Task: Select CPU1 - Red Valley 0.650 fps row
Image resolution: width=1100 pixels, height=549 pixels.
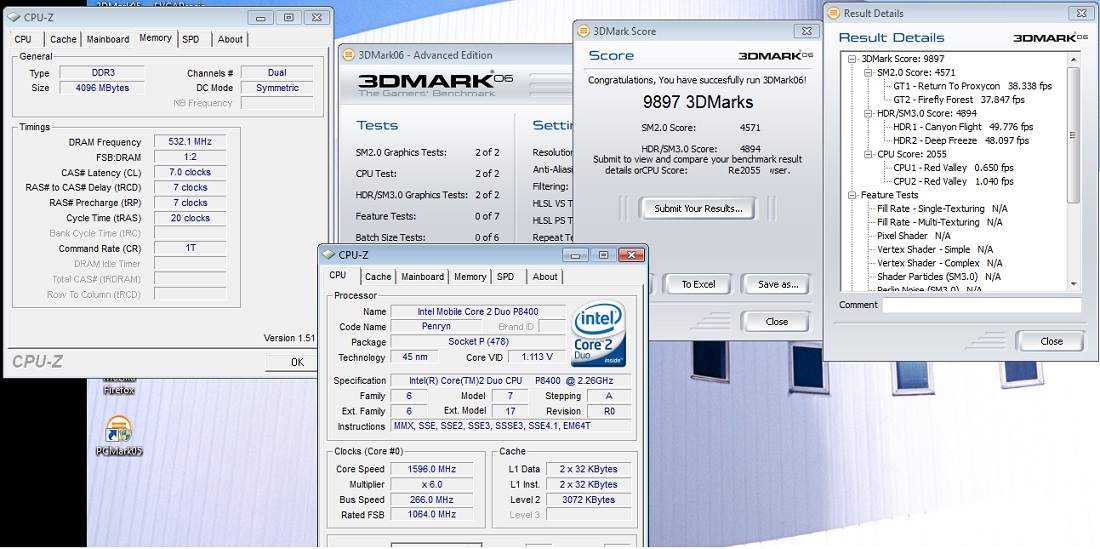Action: pyautogui.click(x=953, y=168)
